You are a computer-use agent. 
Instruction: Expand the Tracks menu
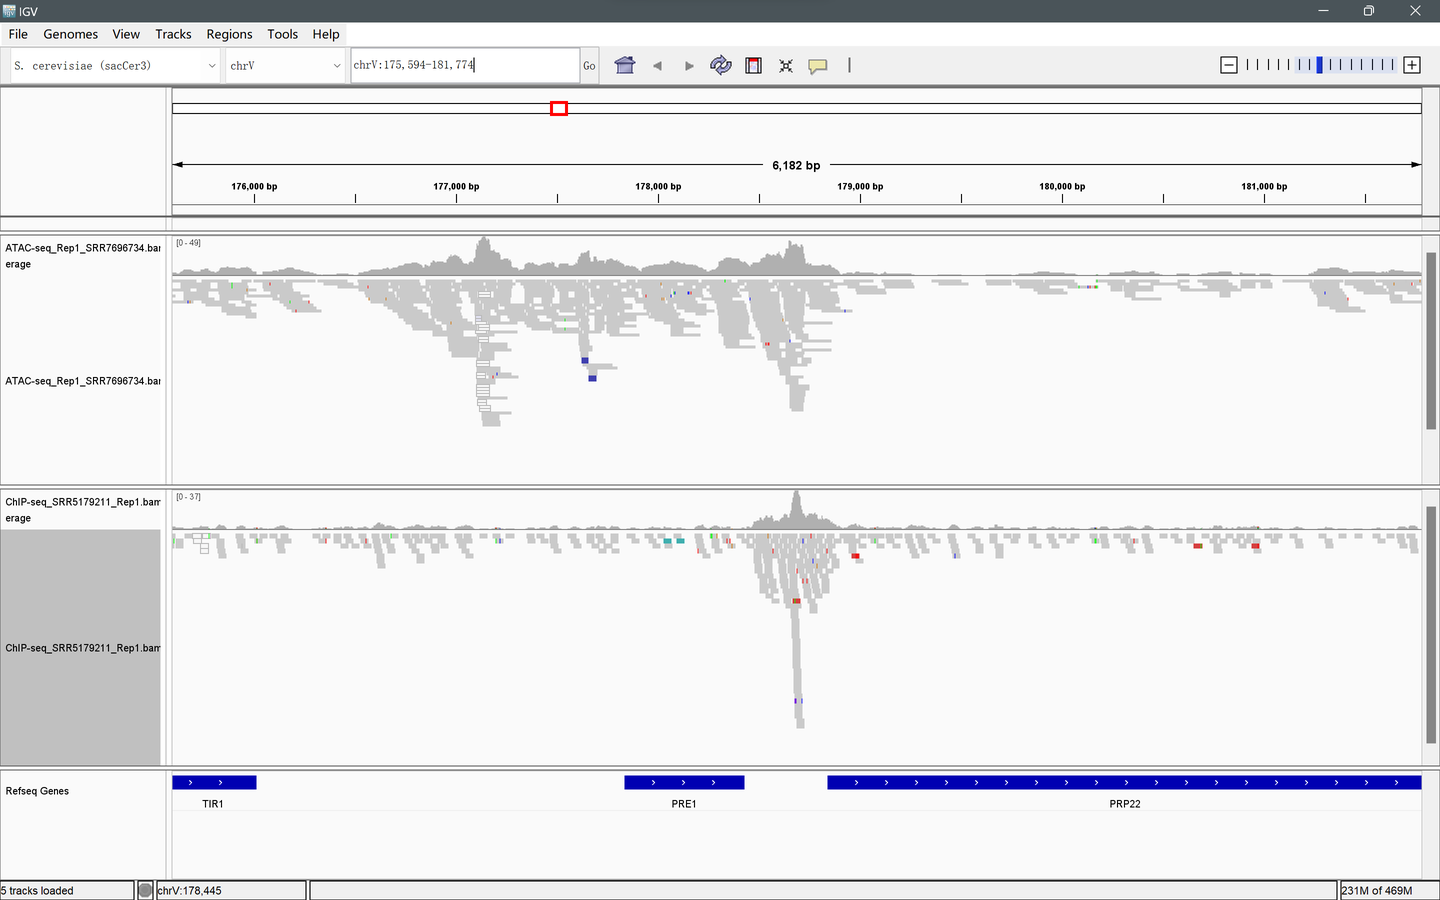click(x=173, y=33)
